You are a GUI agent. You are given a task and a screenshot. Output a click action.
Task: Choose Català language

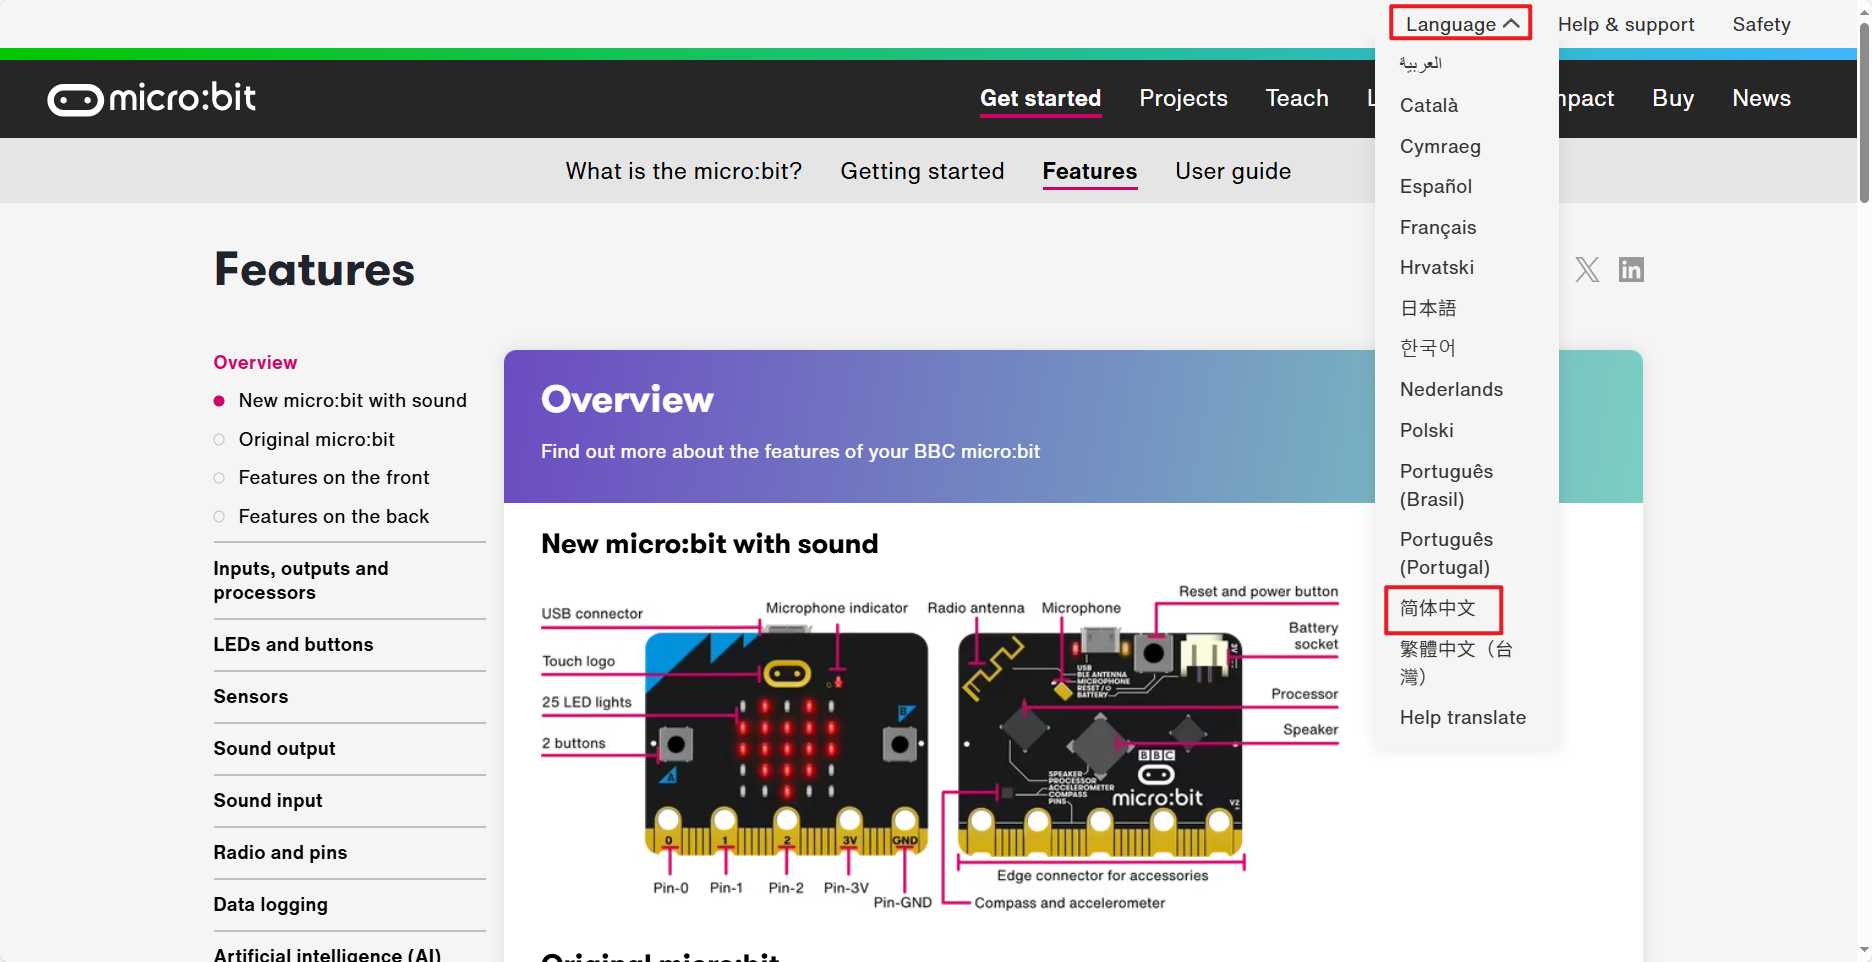[x=1429, y=105]
